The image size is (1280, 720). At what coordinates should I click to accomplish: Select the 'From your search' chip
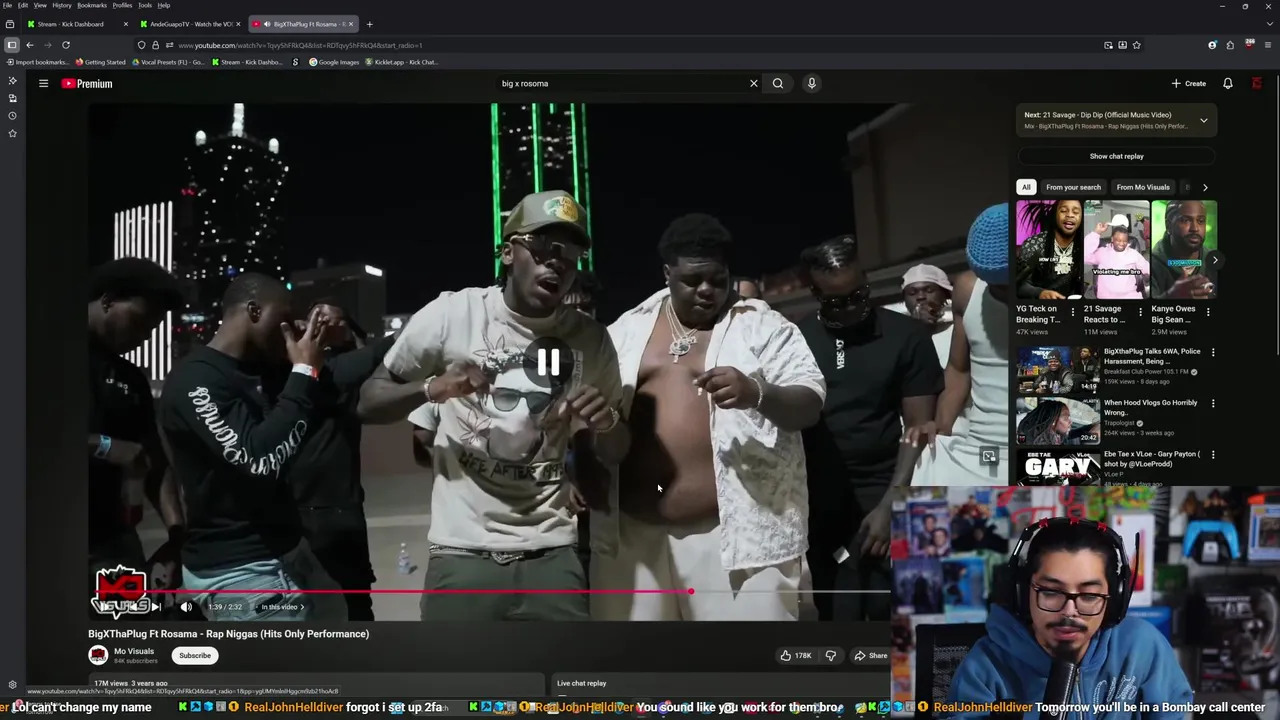point(1073,187)
